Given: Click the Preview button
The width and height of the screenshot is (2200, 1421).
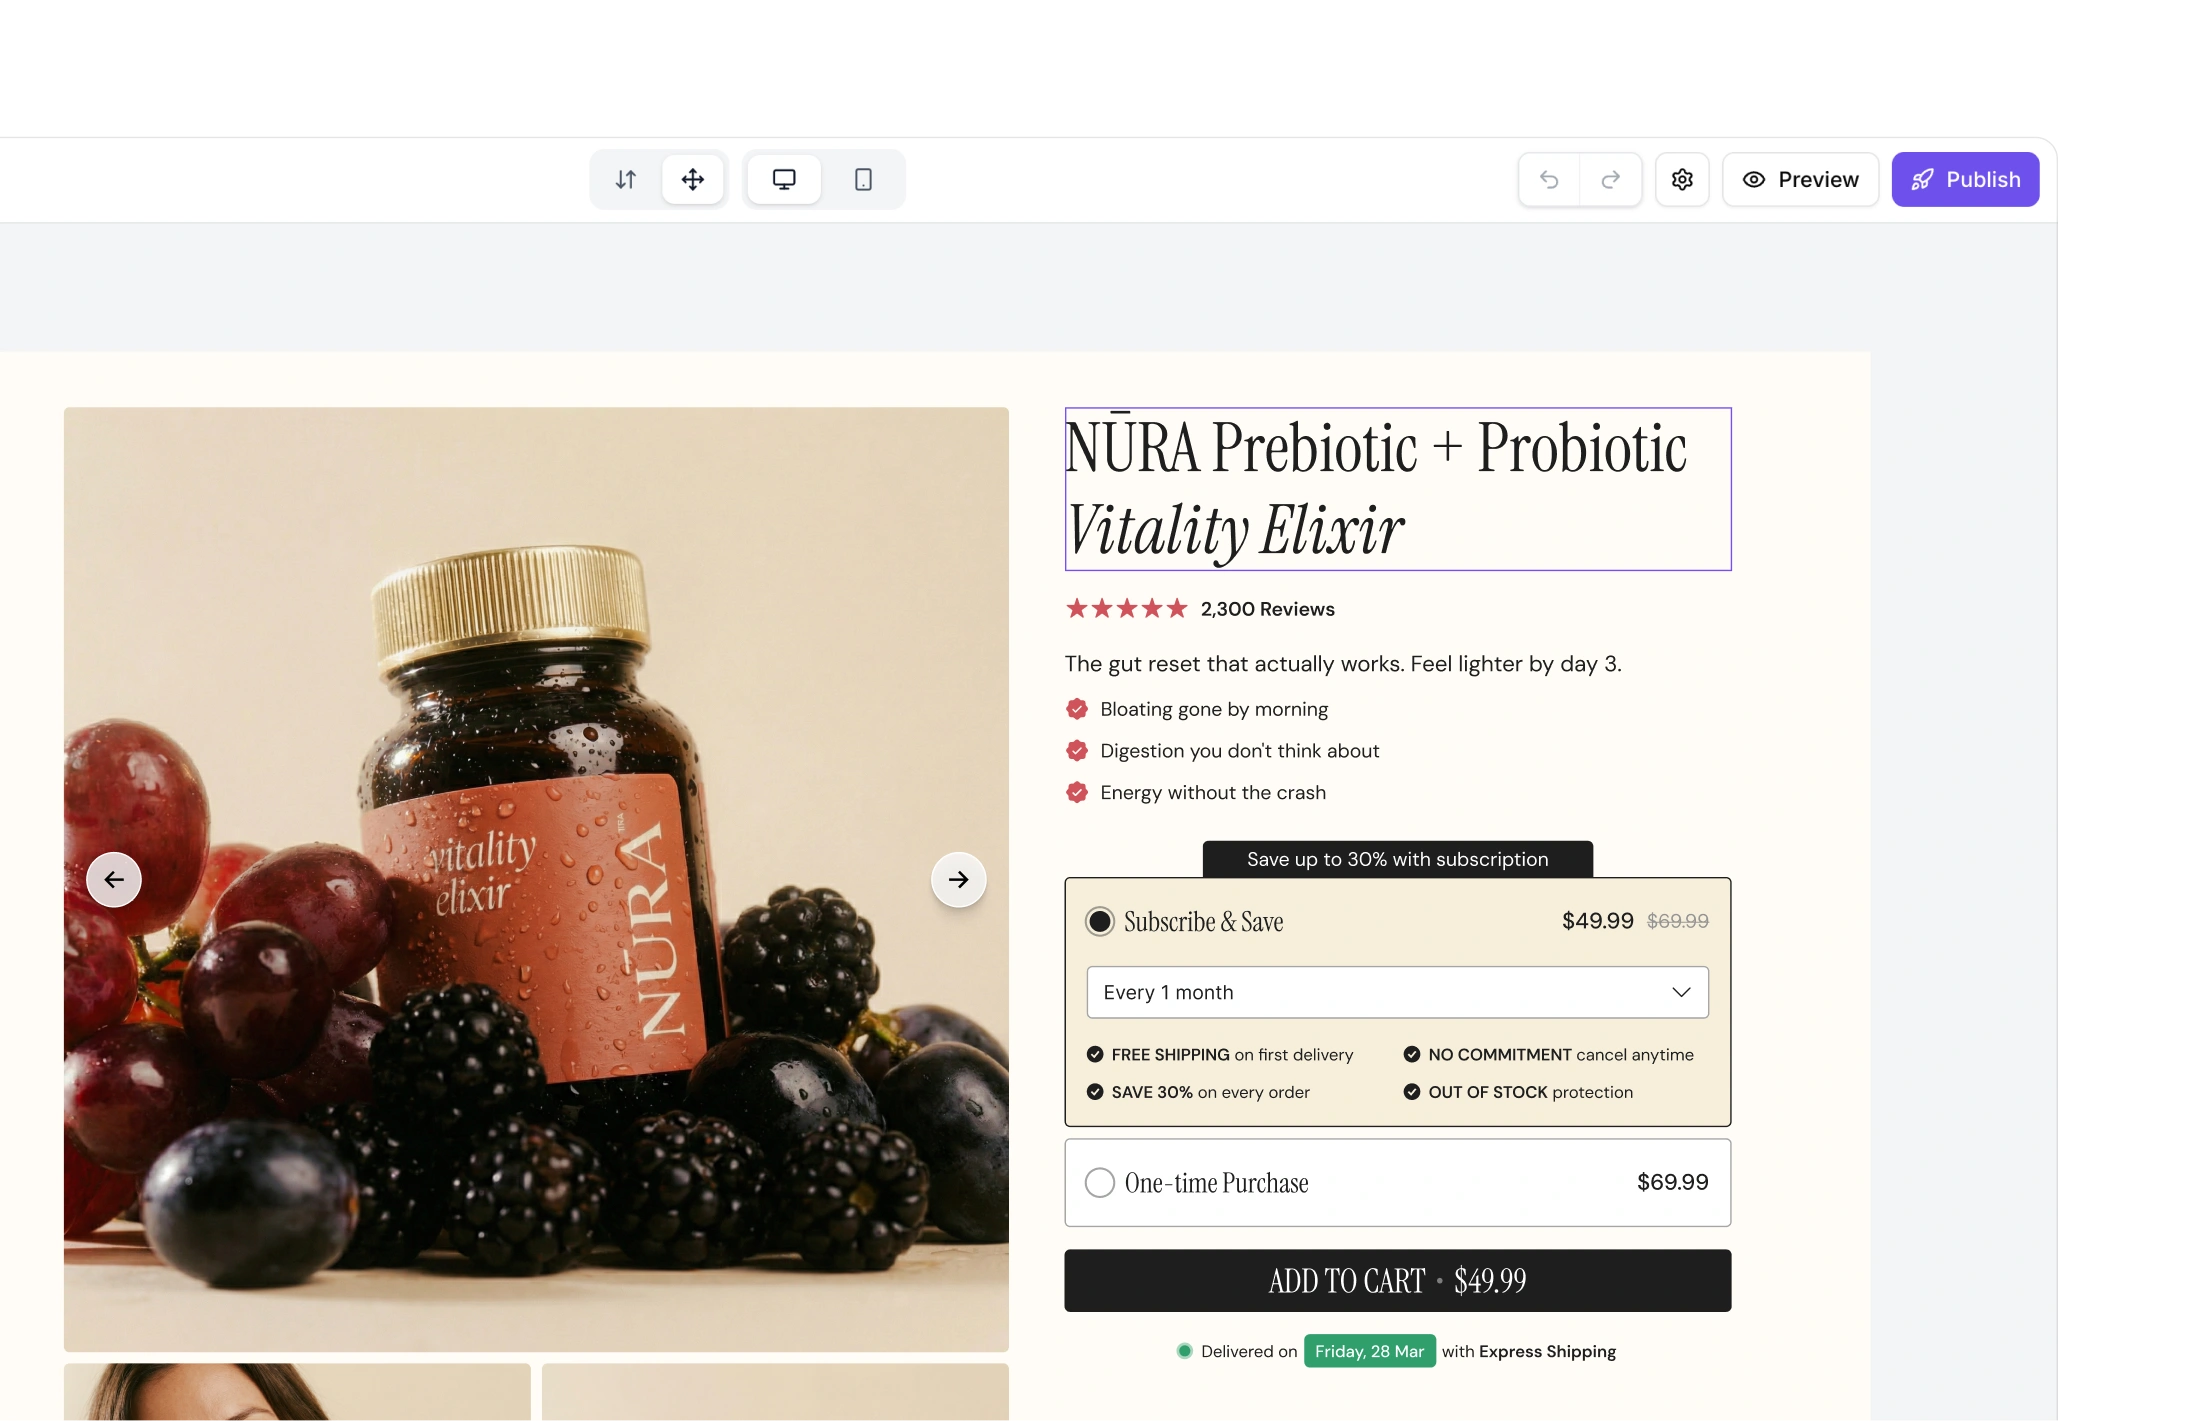Looking at the screenshot, I should coord(1800,180).
